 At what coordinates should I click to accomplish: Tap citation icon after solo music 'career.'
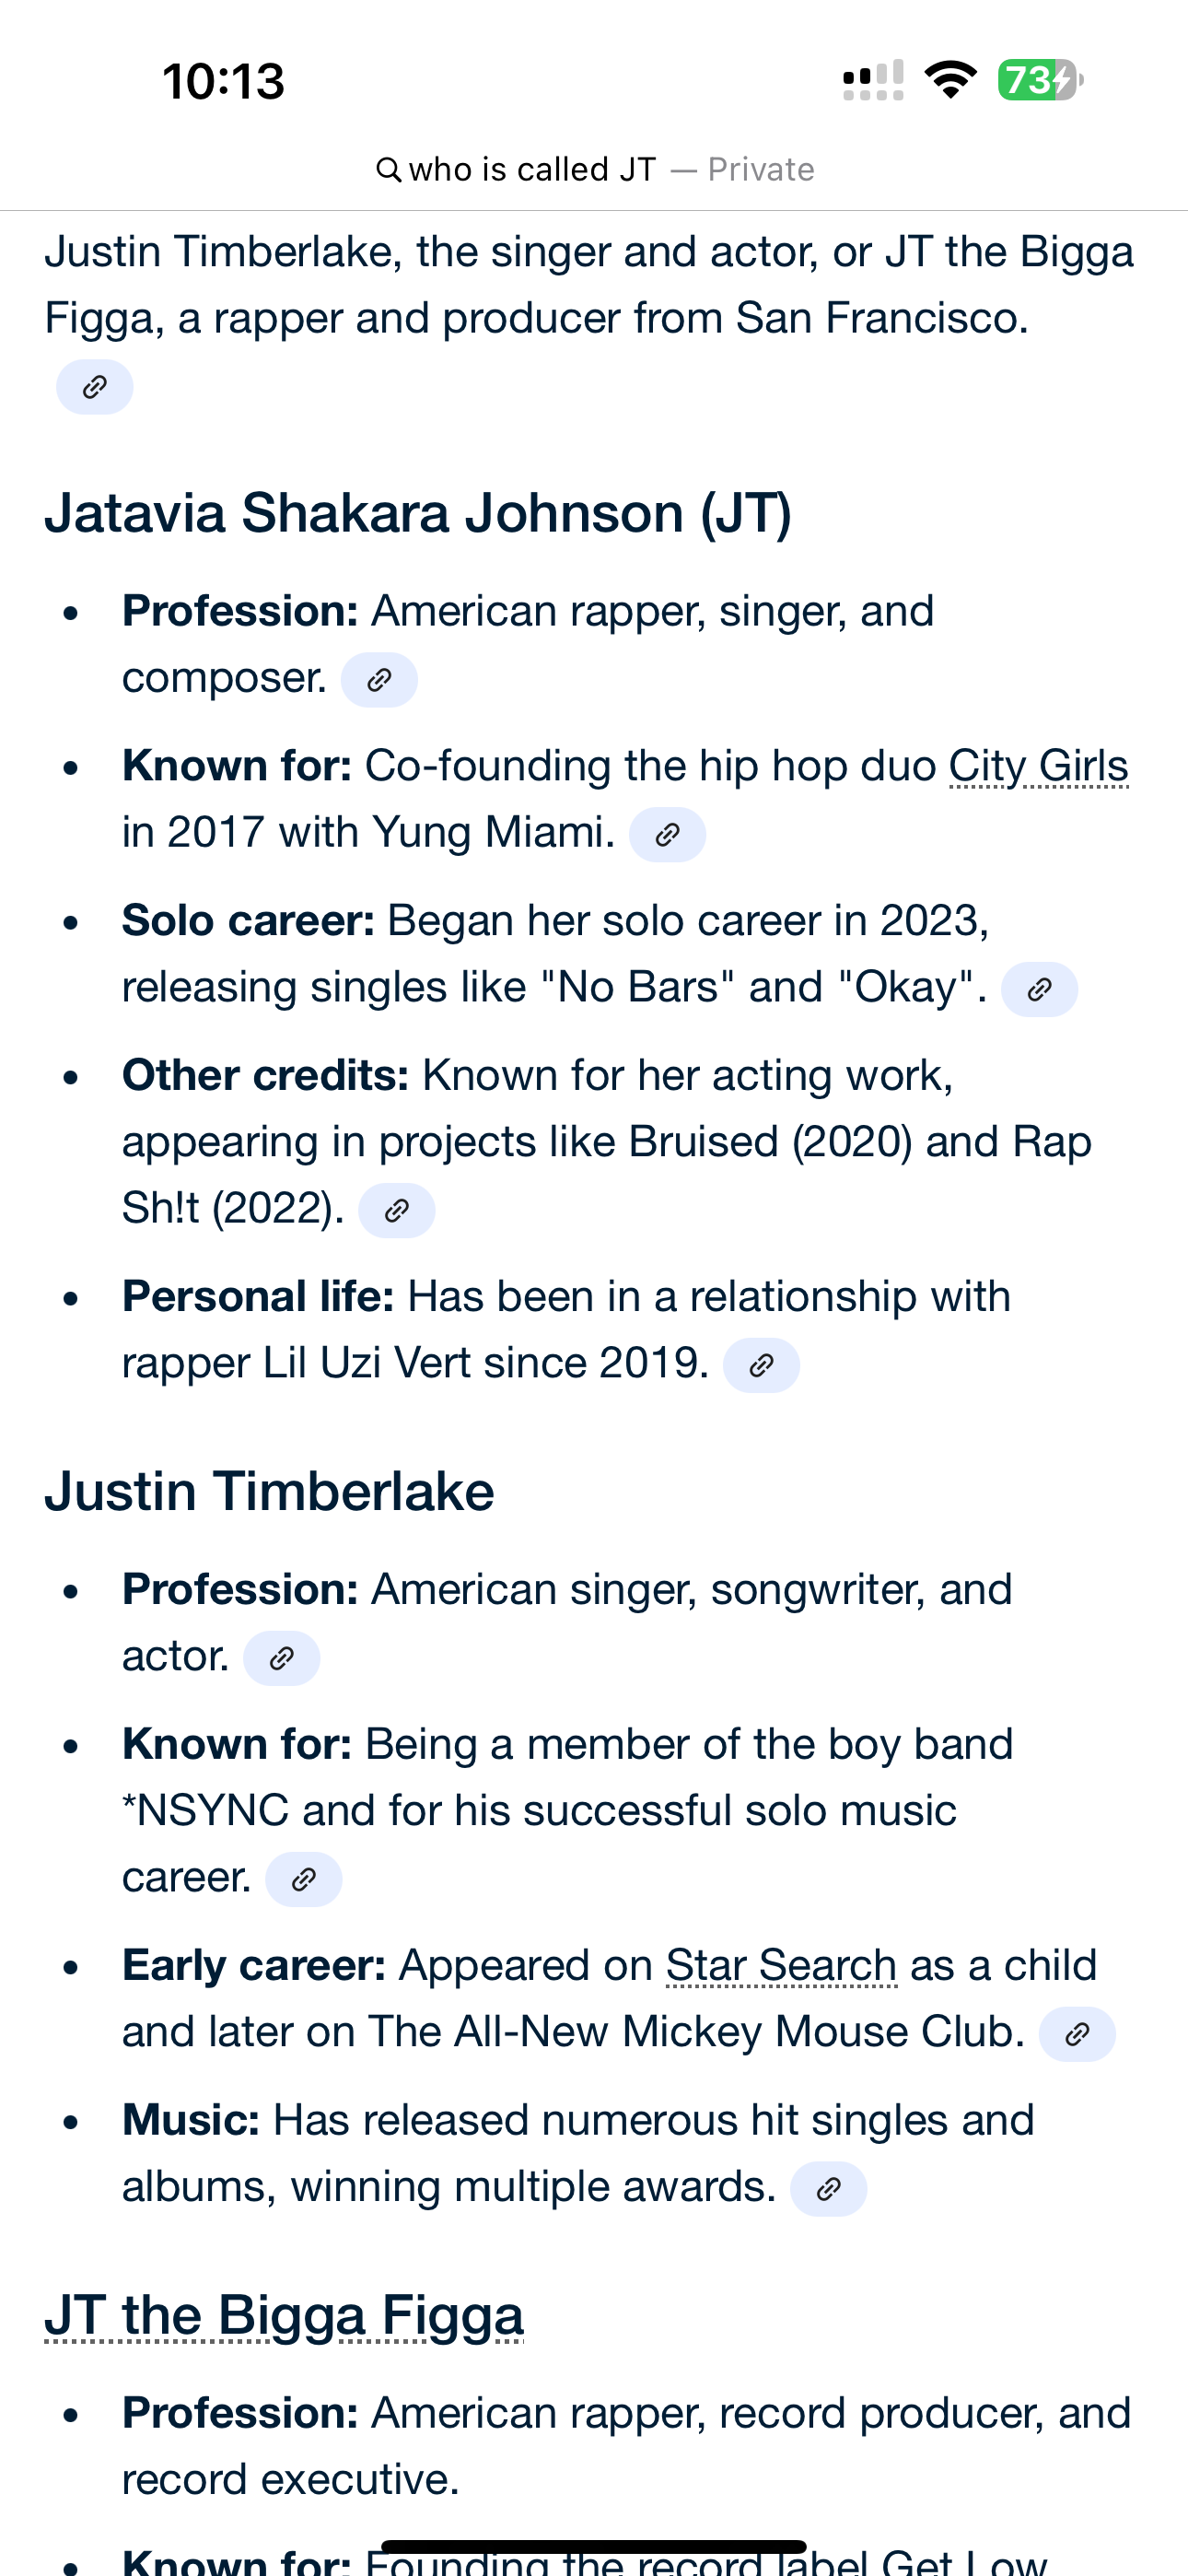(304, 1879)
